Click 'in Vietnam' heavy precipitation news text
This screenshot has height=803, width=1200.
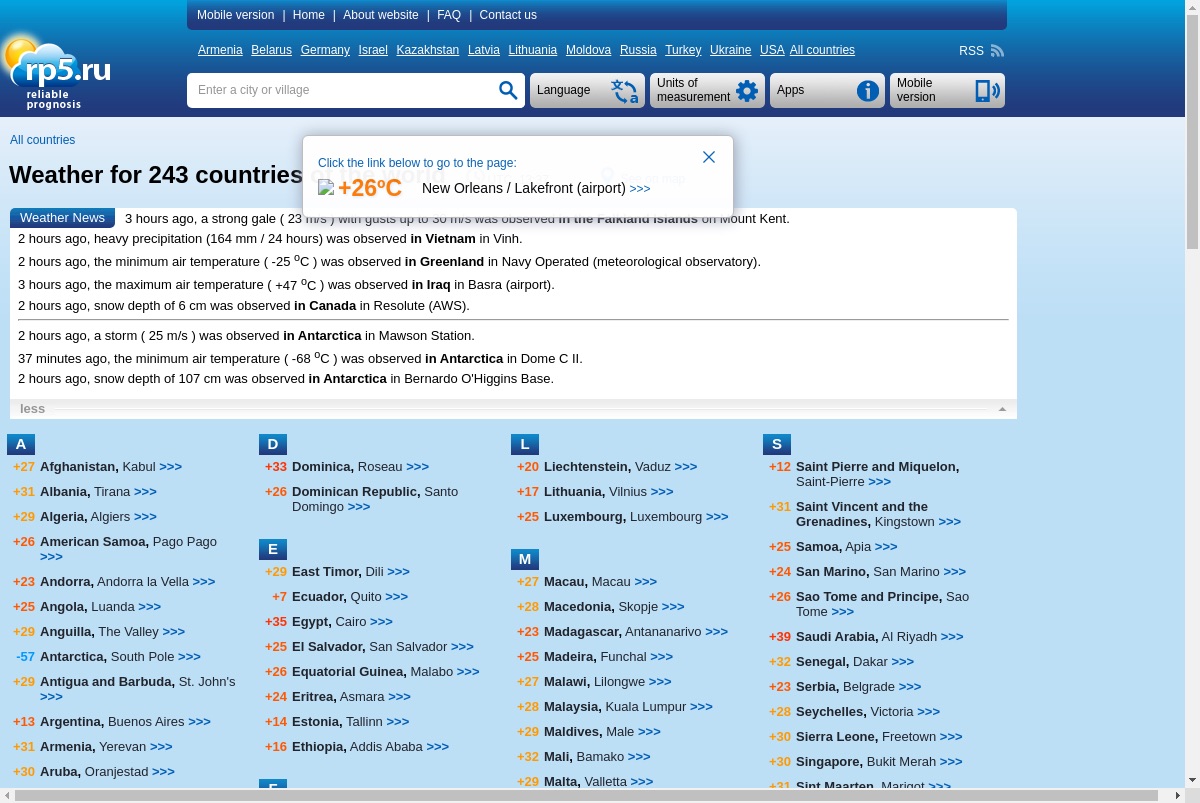443,238
